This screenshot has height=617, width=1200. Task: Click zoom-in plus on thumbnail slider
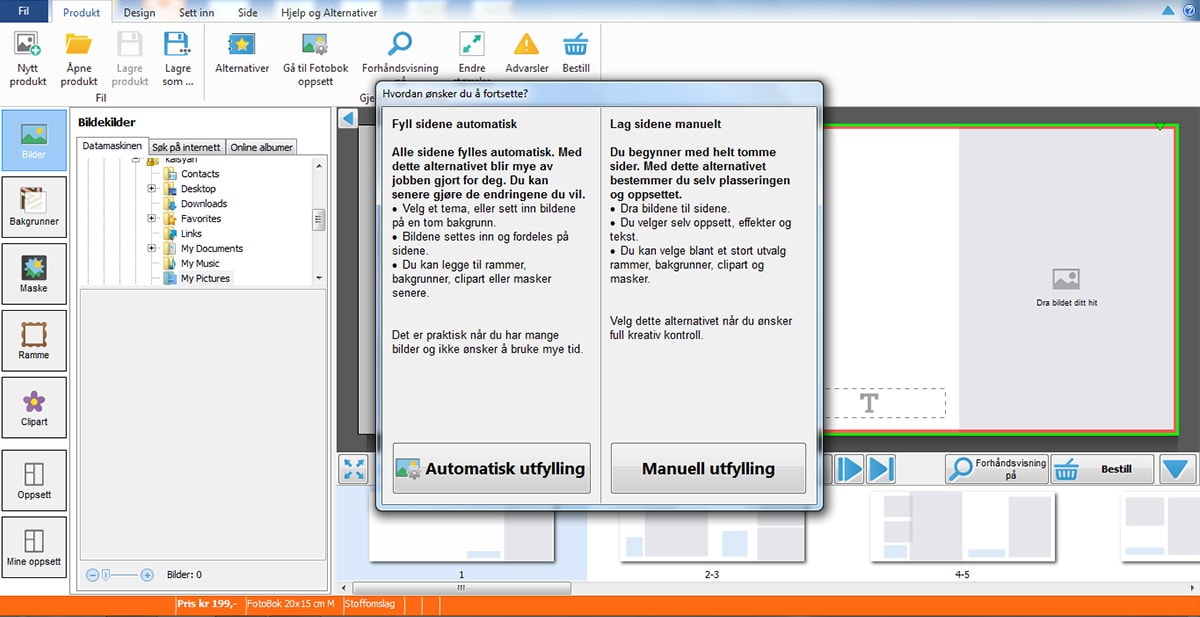point(147,575)
